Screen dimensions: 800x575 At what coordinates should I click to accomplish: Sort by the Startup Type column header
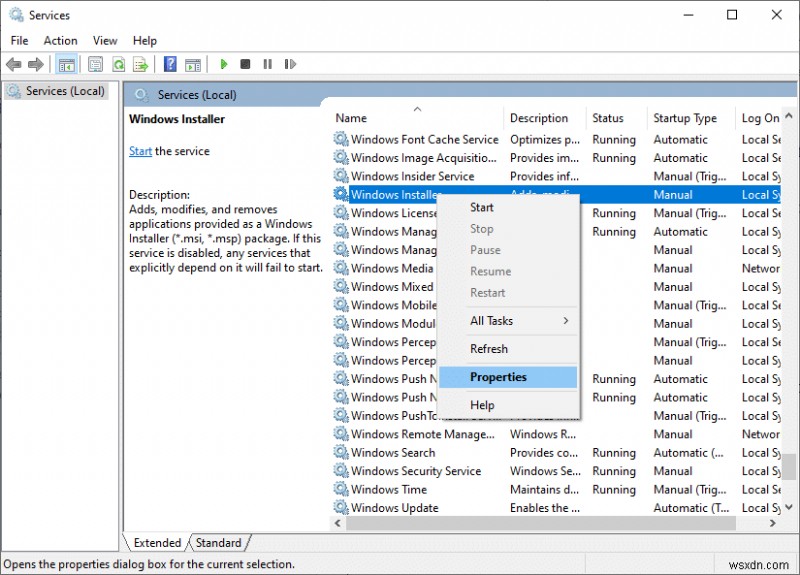click(x=685, y=118)
